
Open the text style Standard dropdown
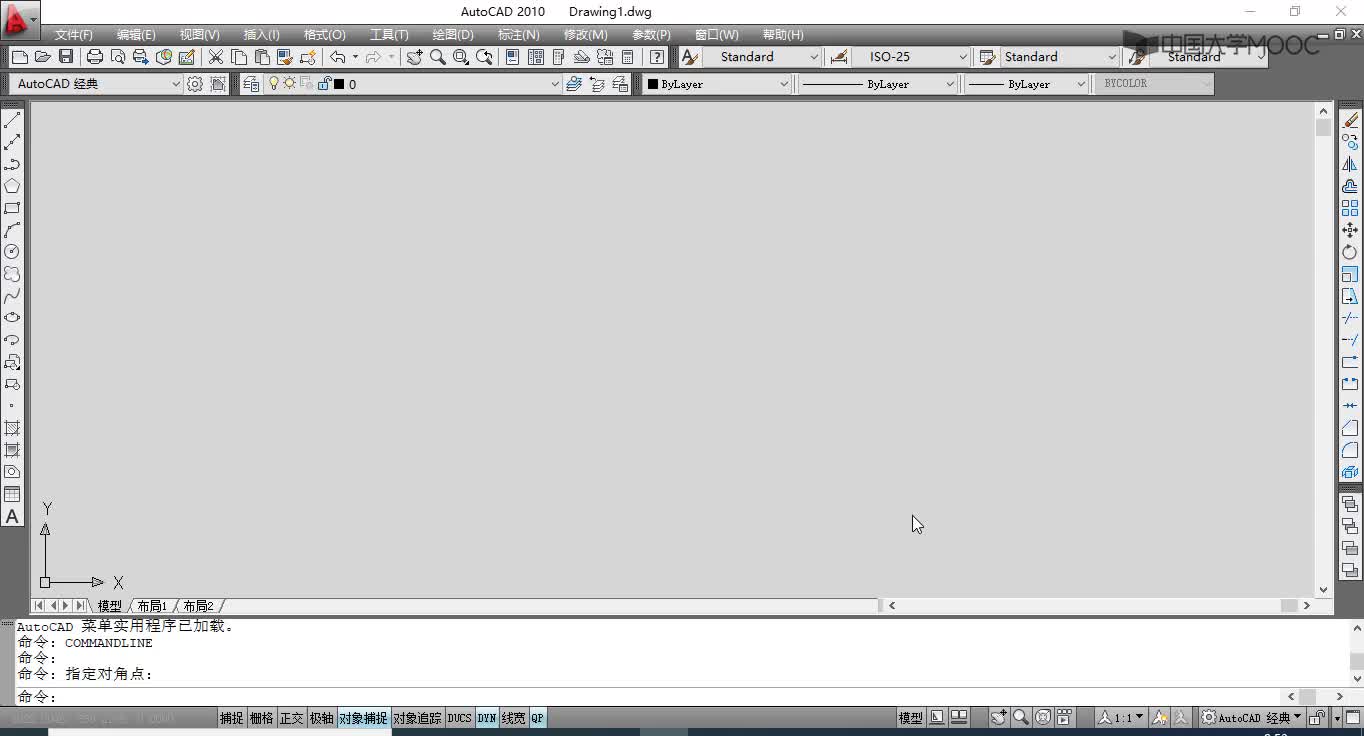pyautogui.click(x=762, y=57)
